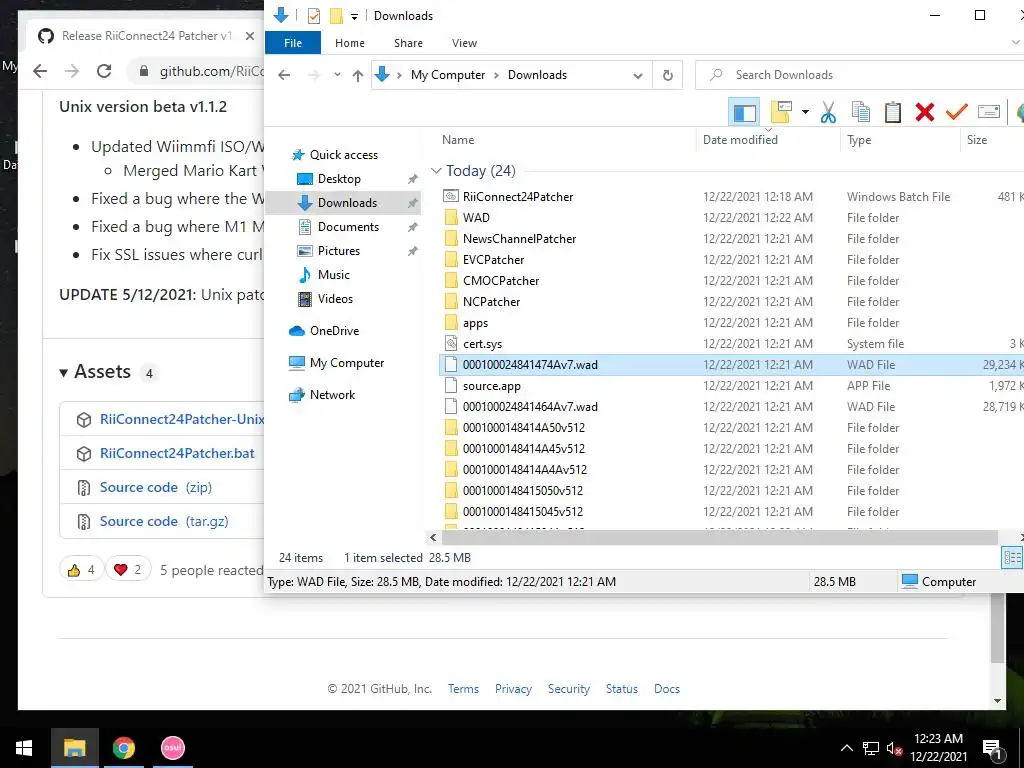Viewport: 1024px width, 768px height.
Task: Click the heart reaction button
Action: (x=128, y=570)
